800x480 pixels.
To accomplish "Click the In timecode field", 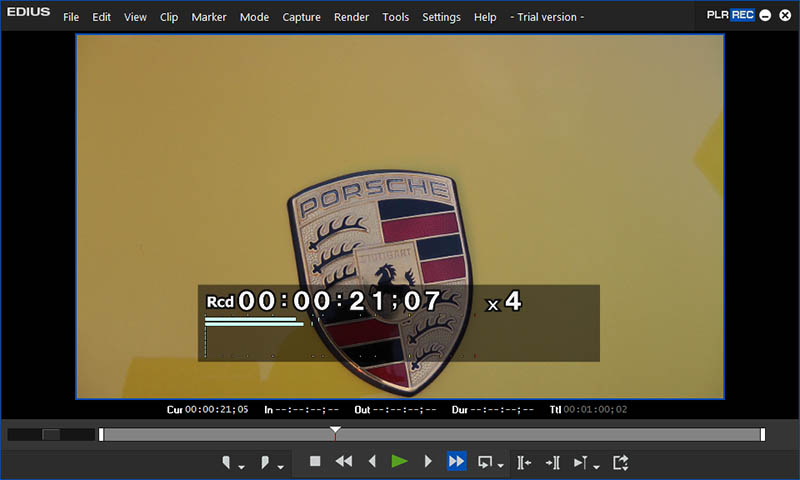I will click(301, 409).
